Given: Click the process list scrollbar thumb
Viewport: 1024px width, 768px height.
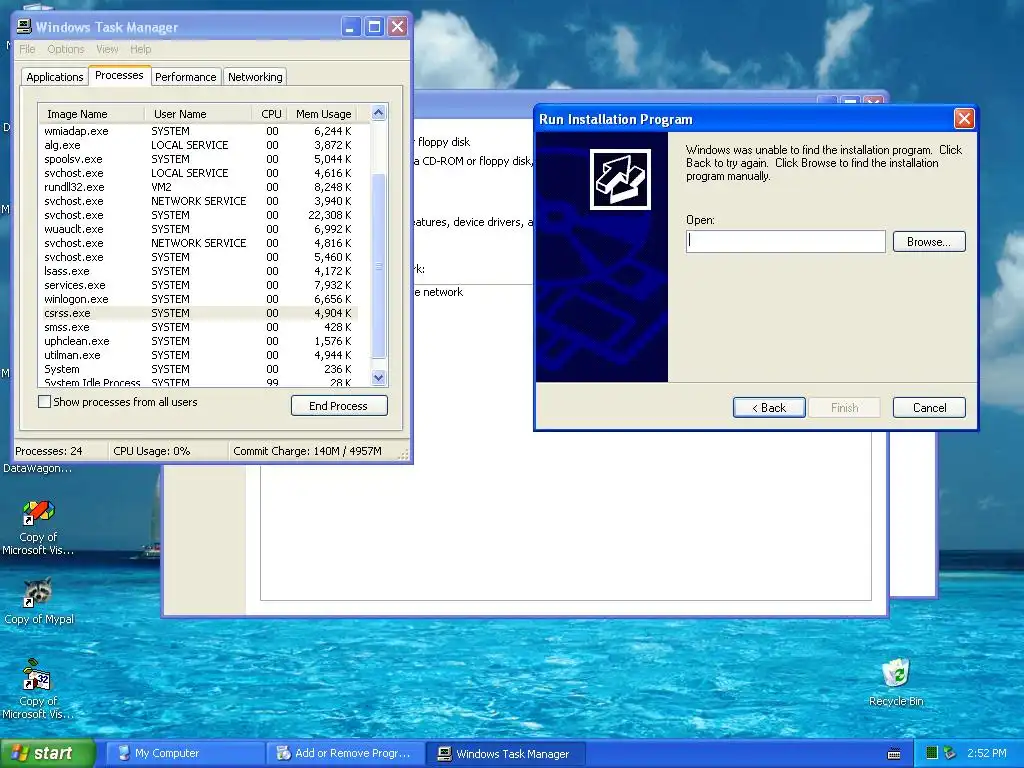Looking at the screenshot, I should point(379,266).
